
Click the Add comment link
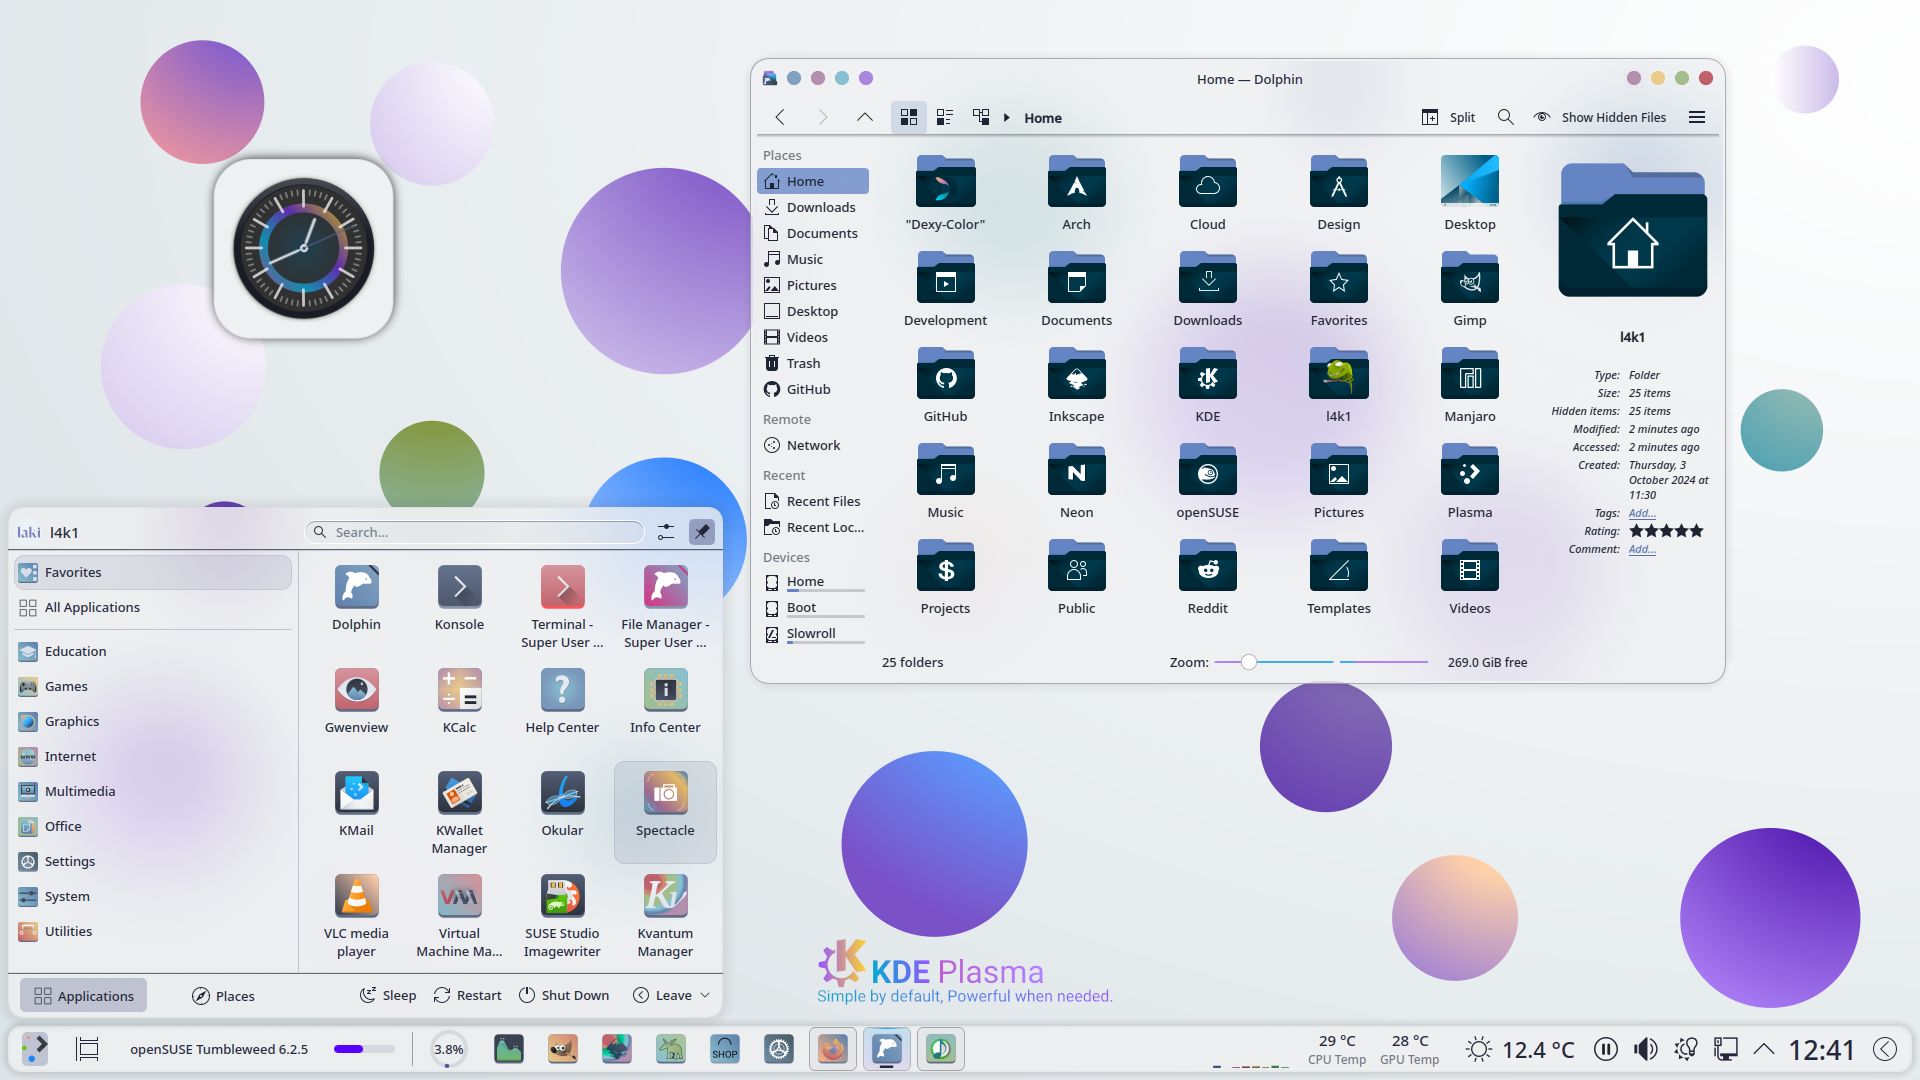pyautogui.click(x=1642, y=549)
